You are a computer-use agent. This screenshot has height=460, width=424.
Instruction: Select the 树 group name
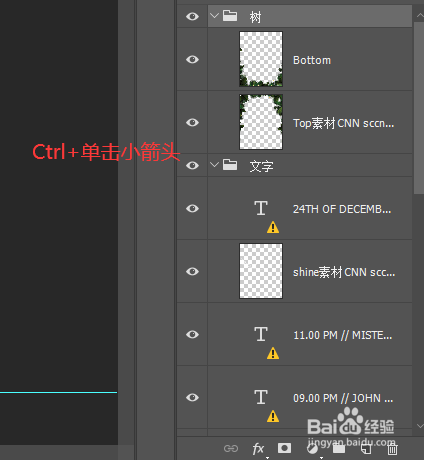pyautogui.click(x=255, y=17)
